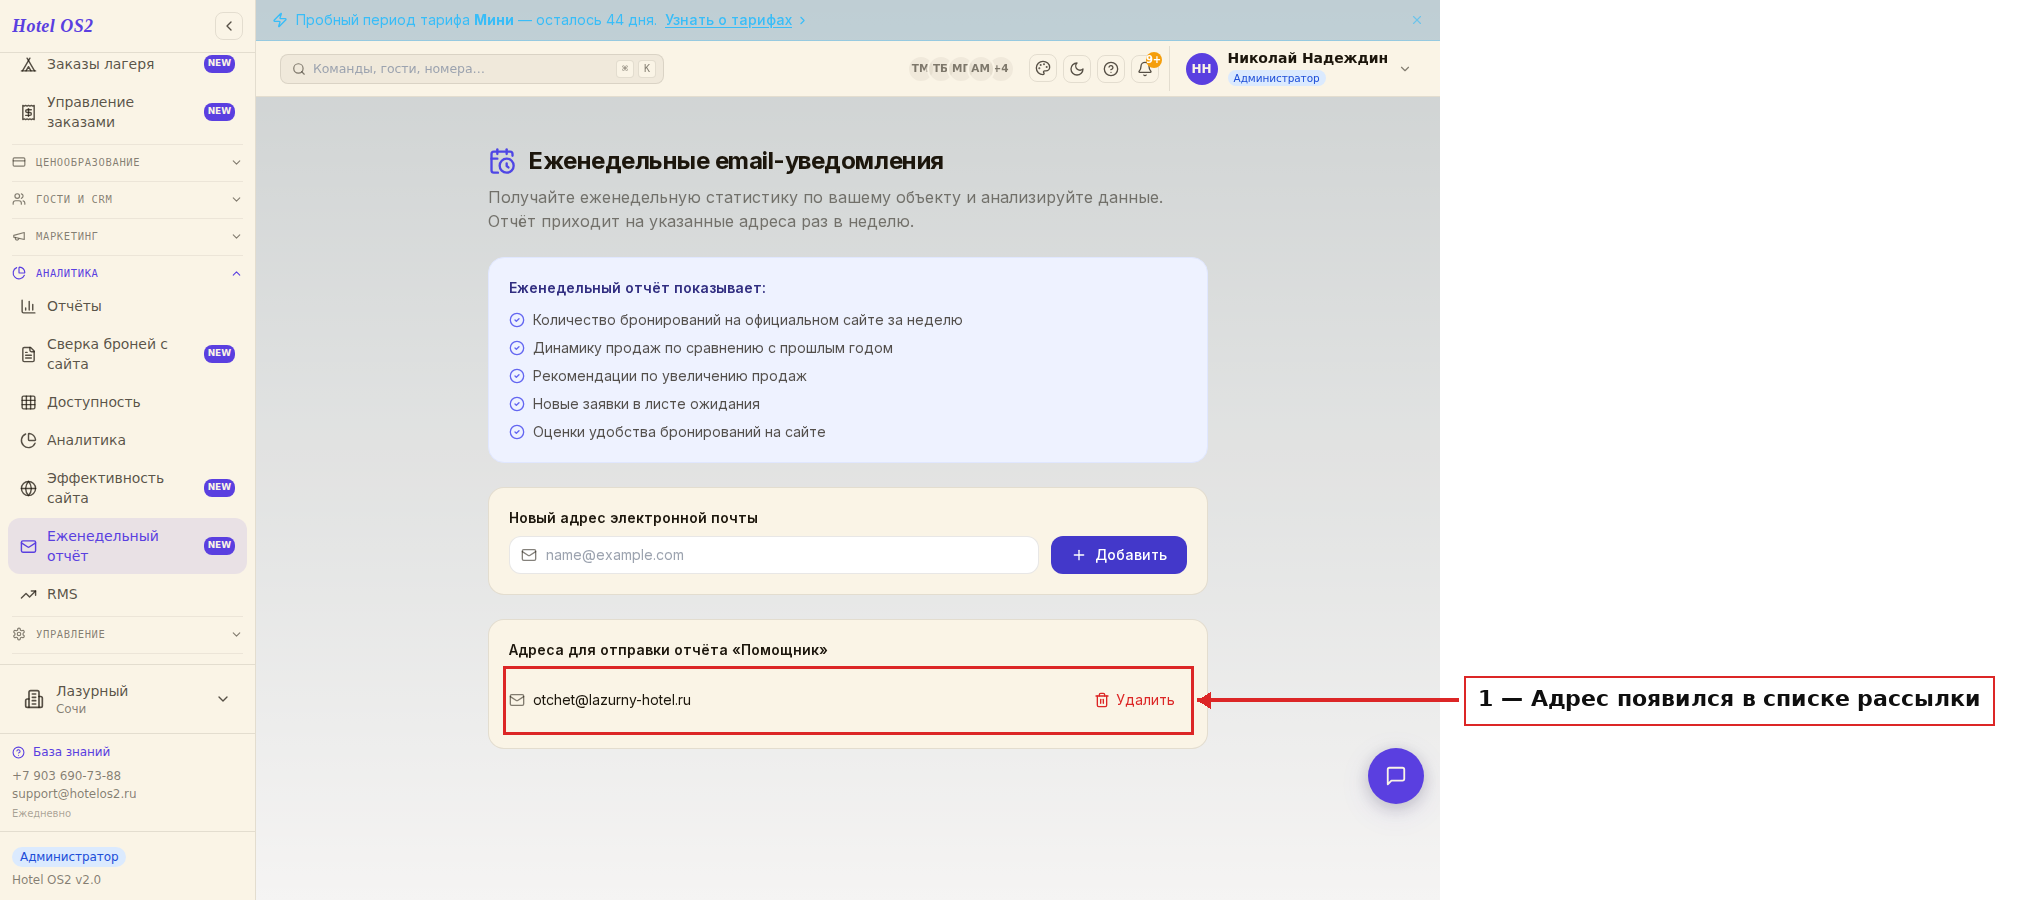This screenshot has width=2018, height=900.
Task: Open Управление заказами in the sidebar
Action: [127, 112]
